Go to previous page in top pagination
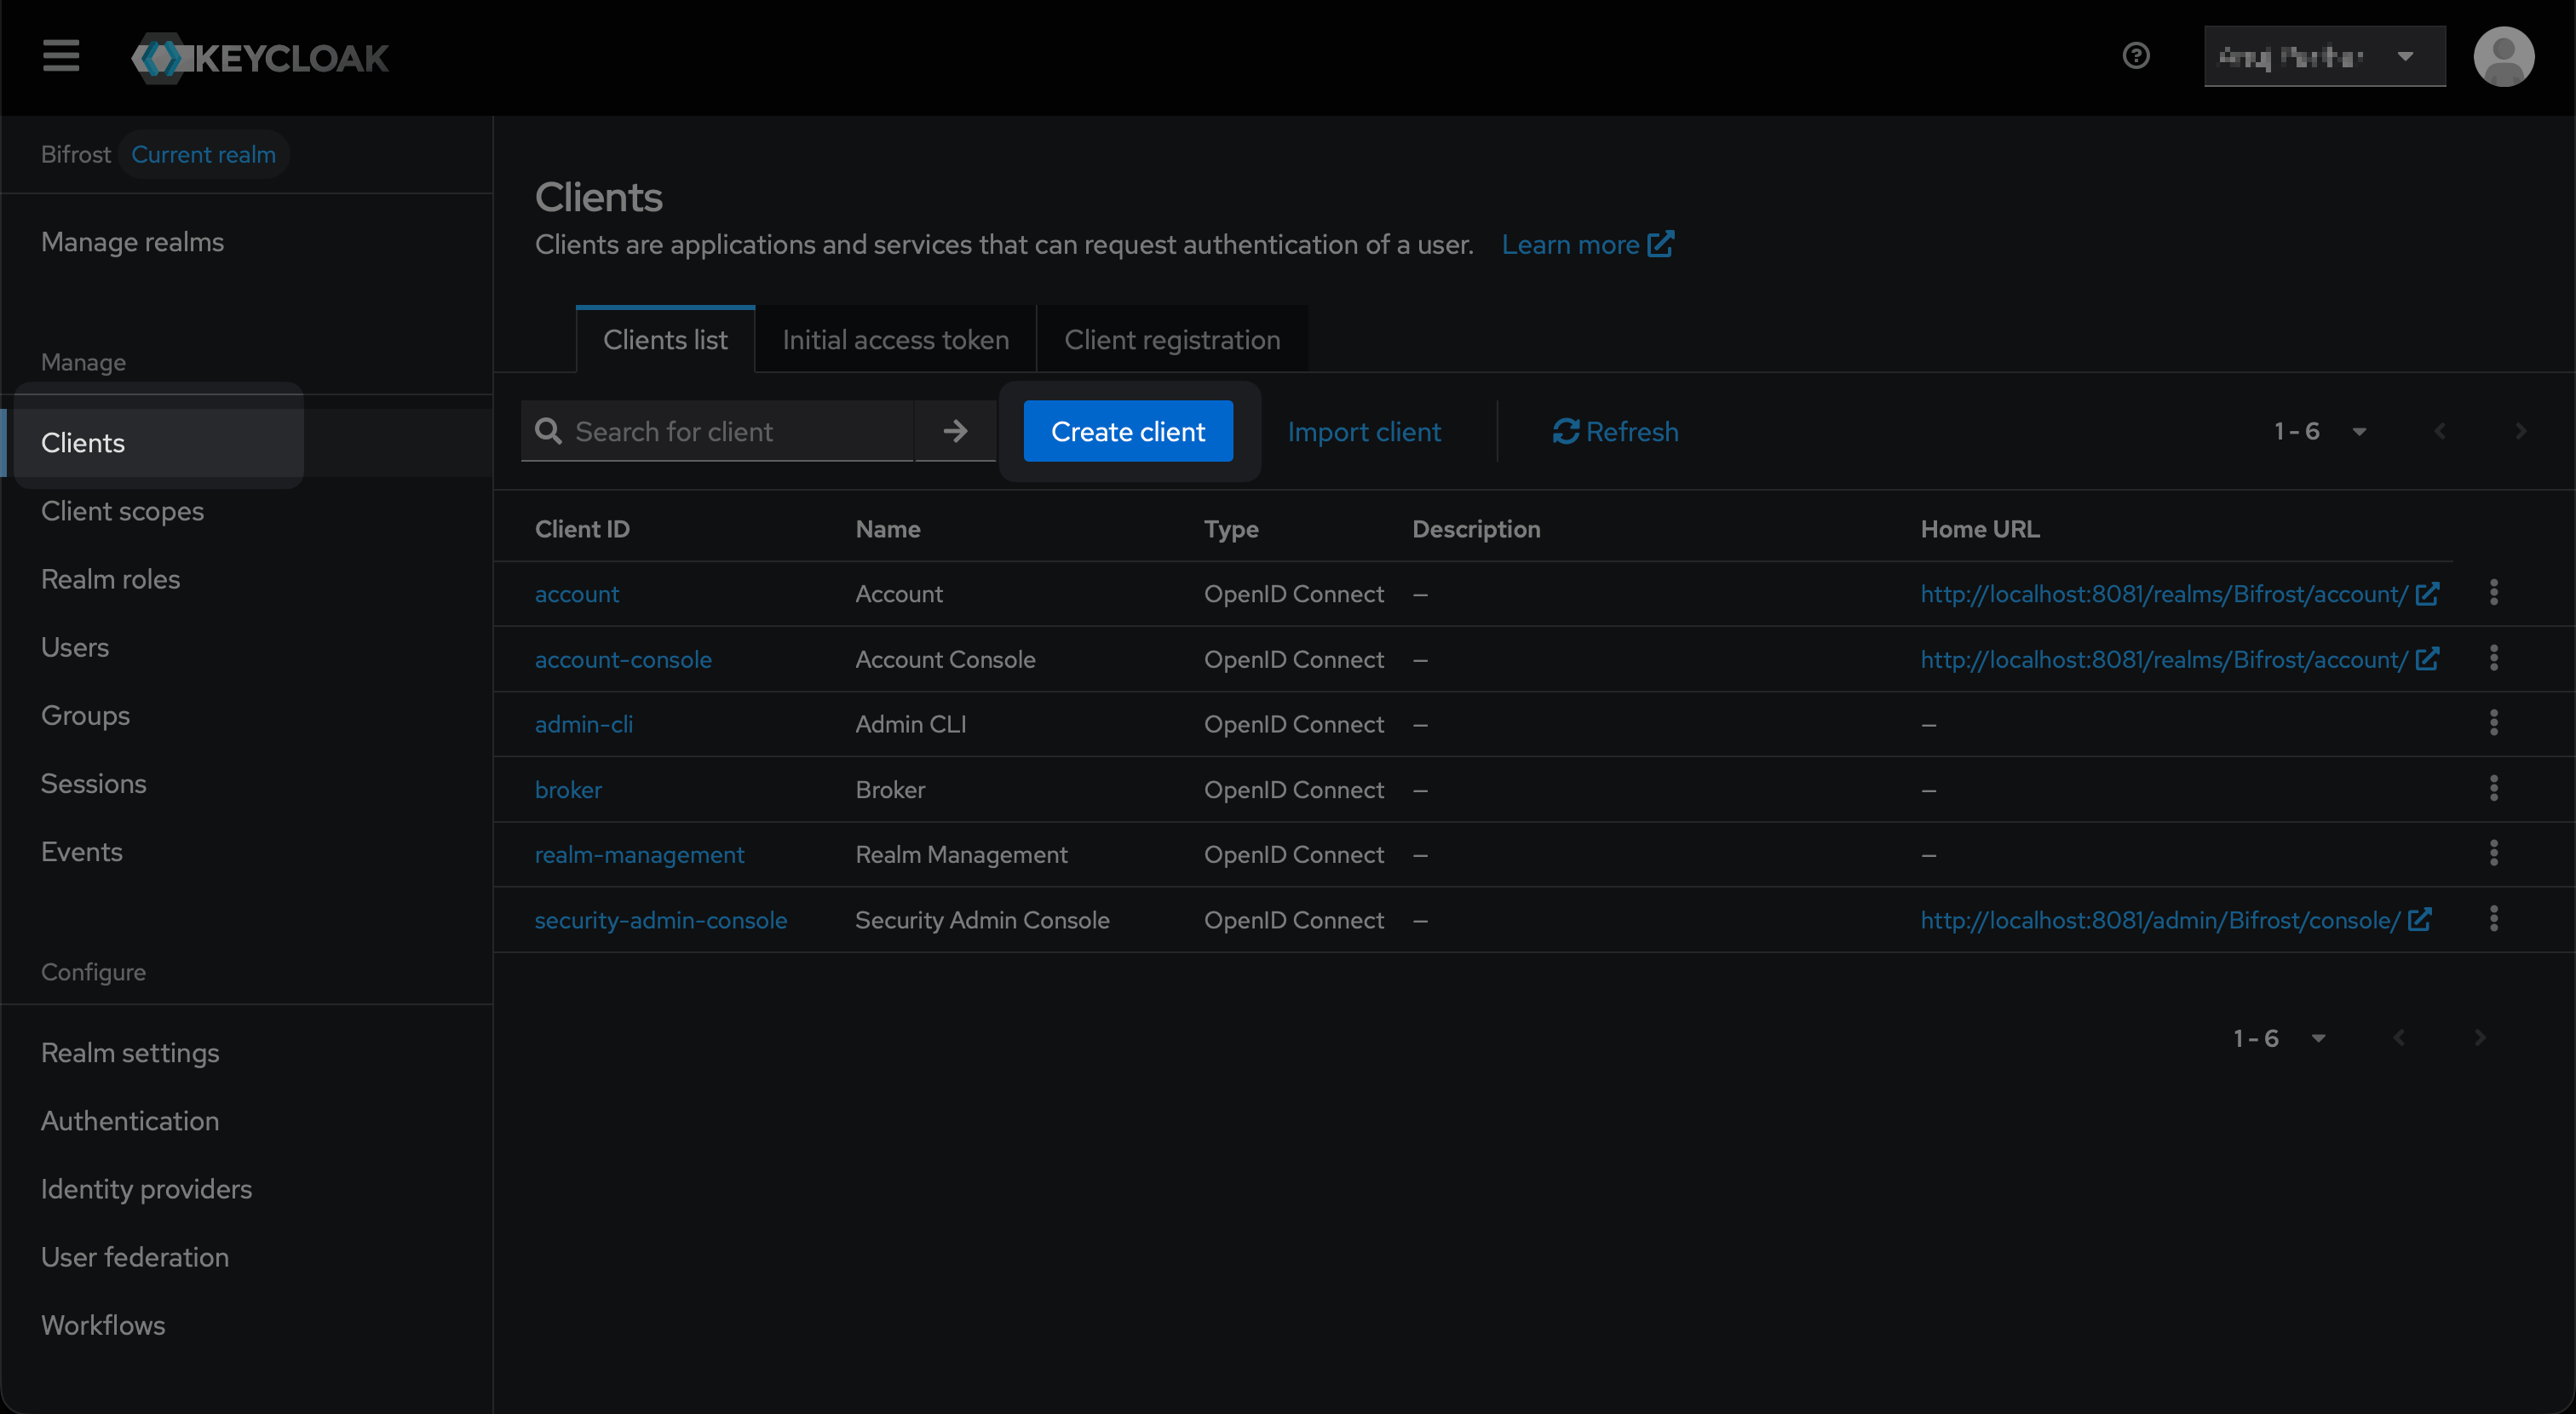 pos(2440,431)
